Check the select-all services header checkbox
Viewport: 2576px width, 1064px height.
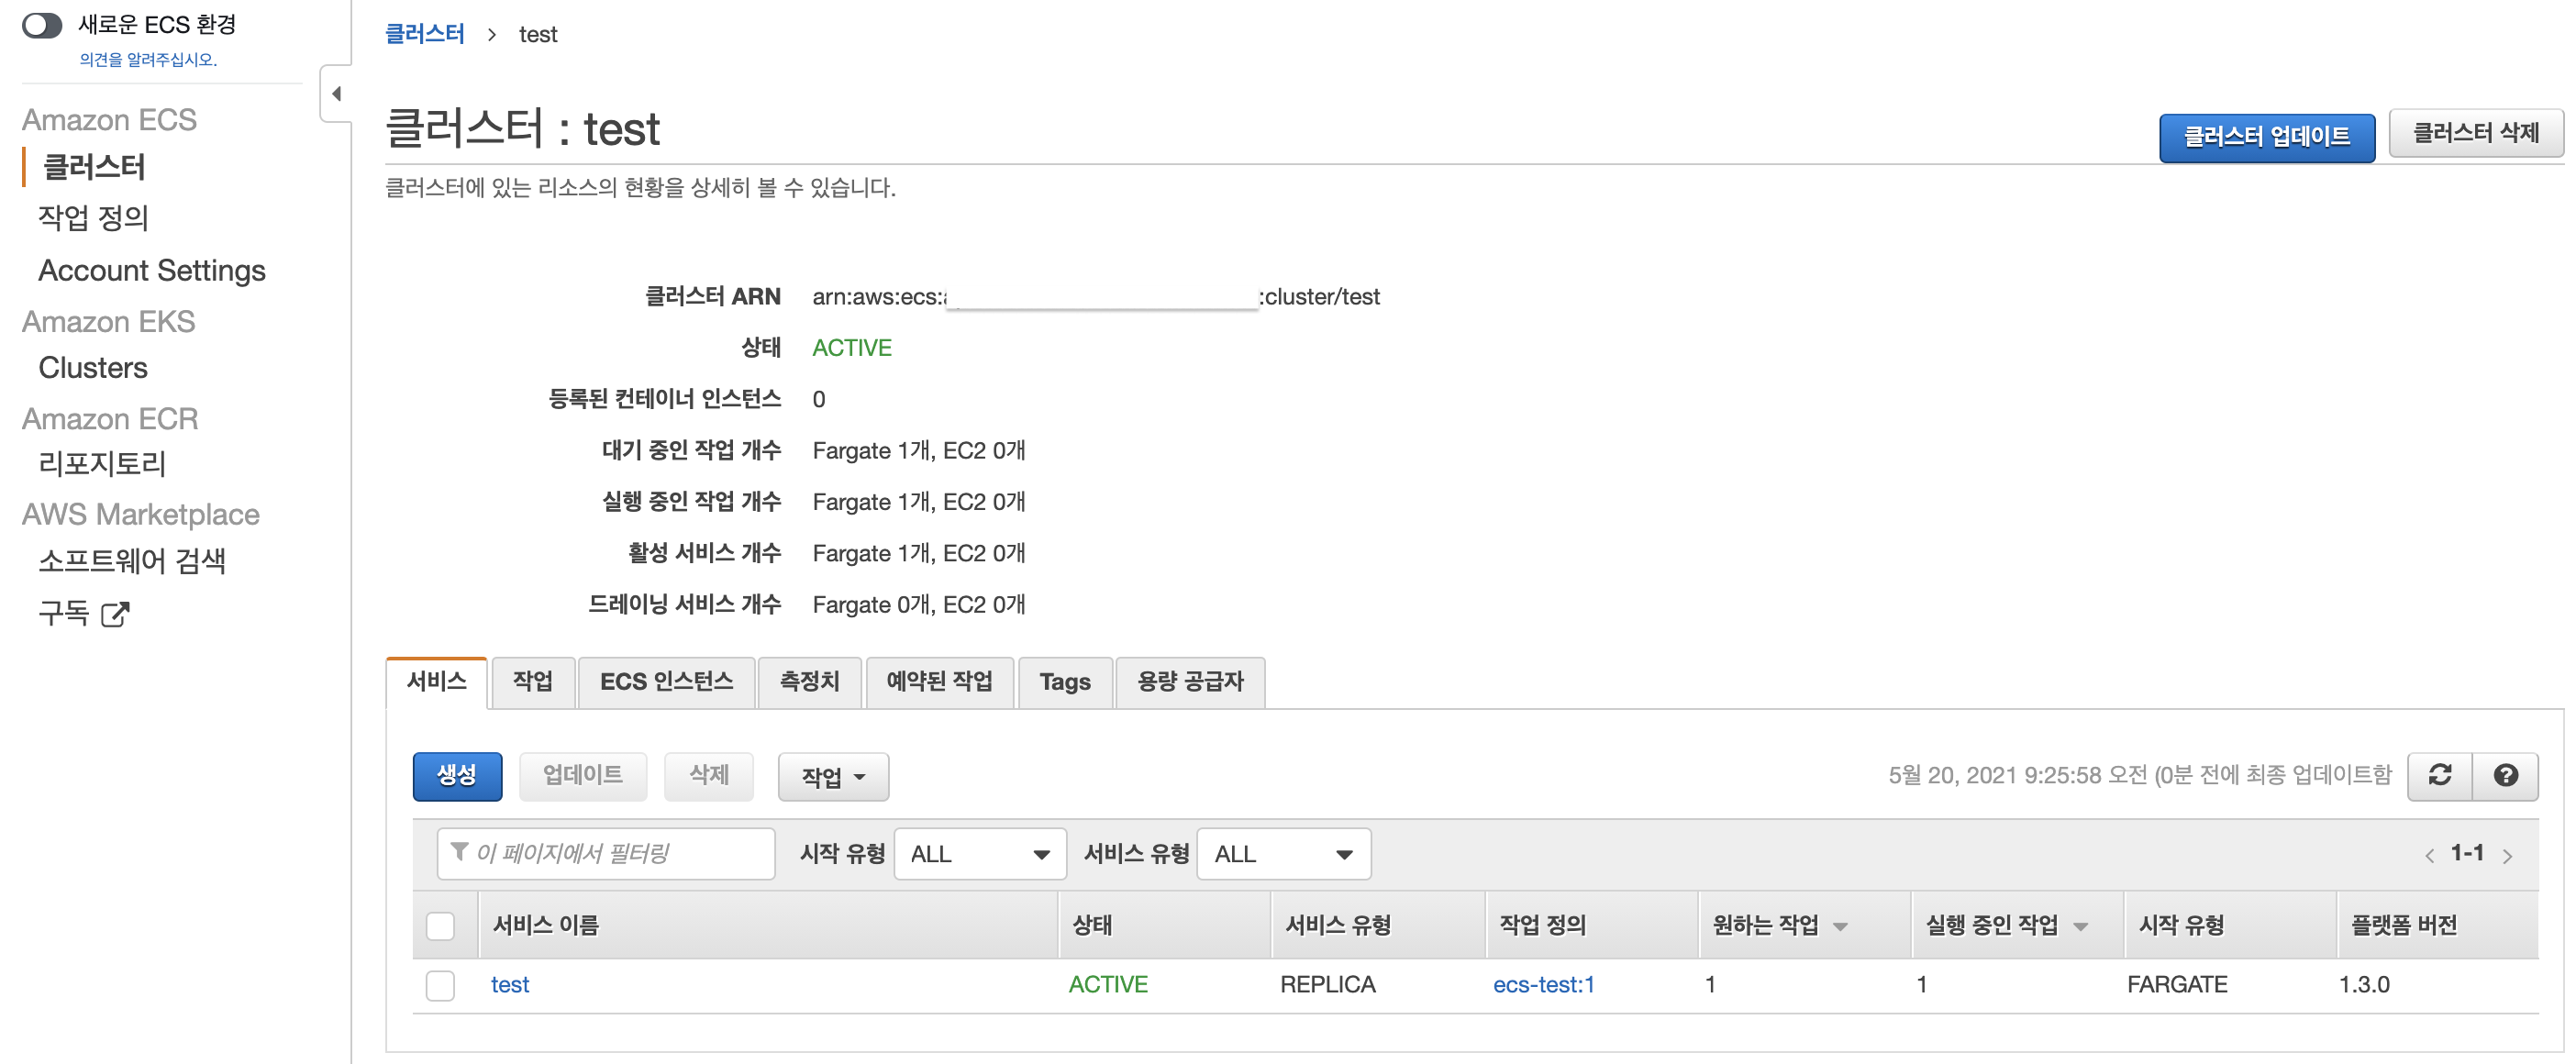click(x=440, y=925)
